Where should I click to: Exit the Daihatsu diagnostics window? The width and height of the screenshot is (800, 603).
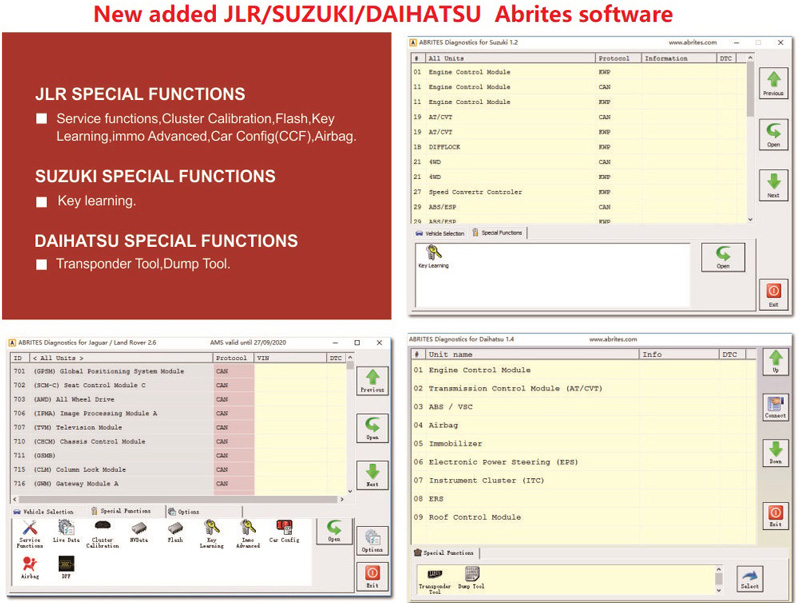point(776,515)
